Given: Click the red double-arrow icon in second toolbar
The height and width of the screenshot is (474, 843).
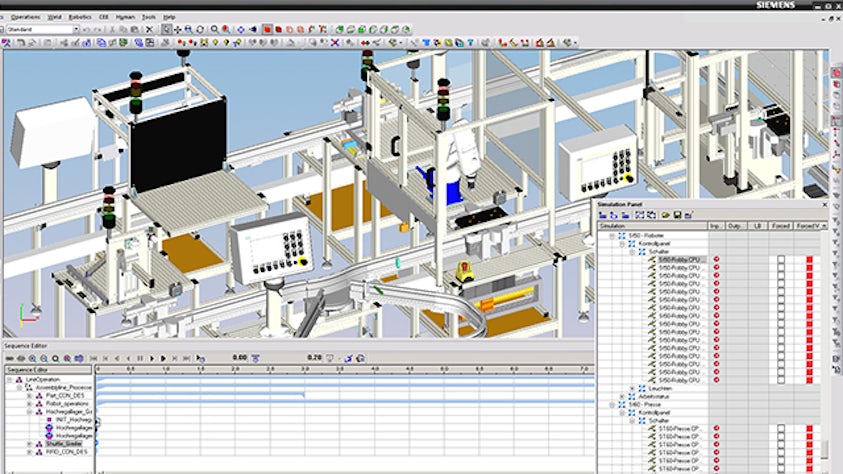Looking at the screenshot, I should click(x=365, y=42).
